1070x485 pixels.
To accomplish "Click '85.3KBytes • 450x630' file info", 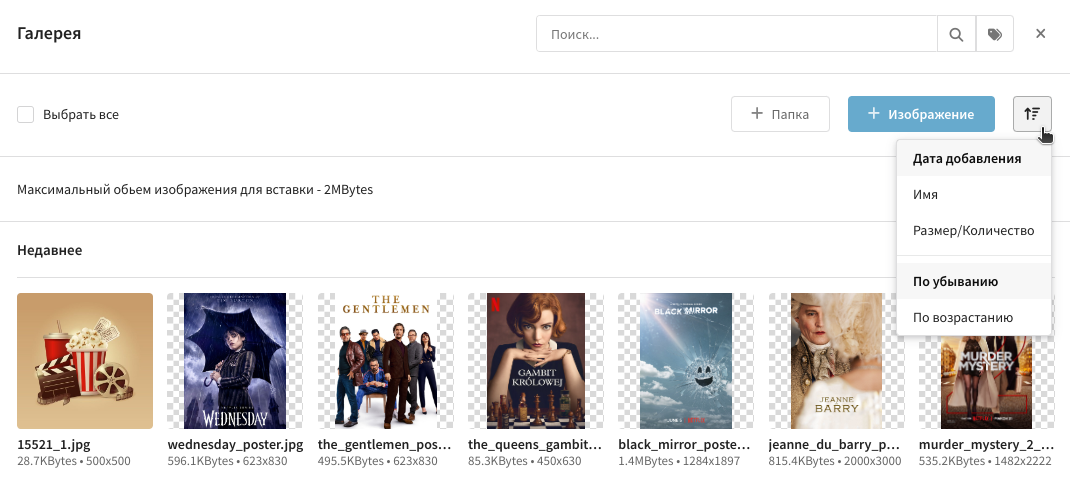I will (525, 461).
